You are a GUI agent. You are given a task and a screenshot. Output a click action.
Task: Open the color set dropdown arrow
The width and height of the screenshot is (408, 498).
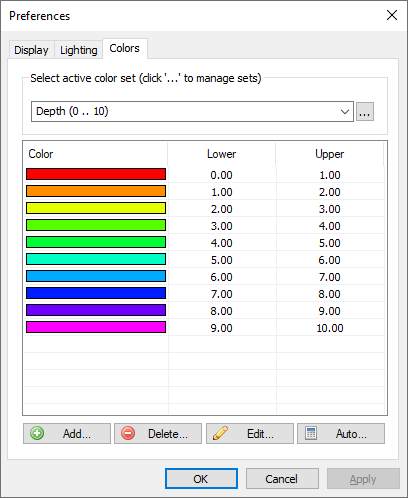[x=345, y=112]
